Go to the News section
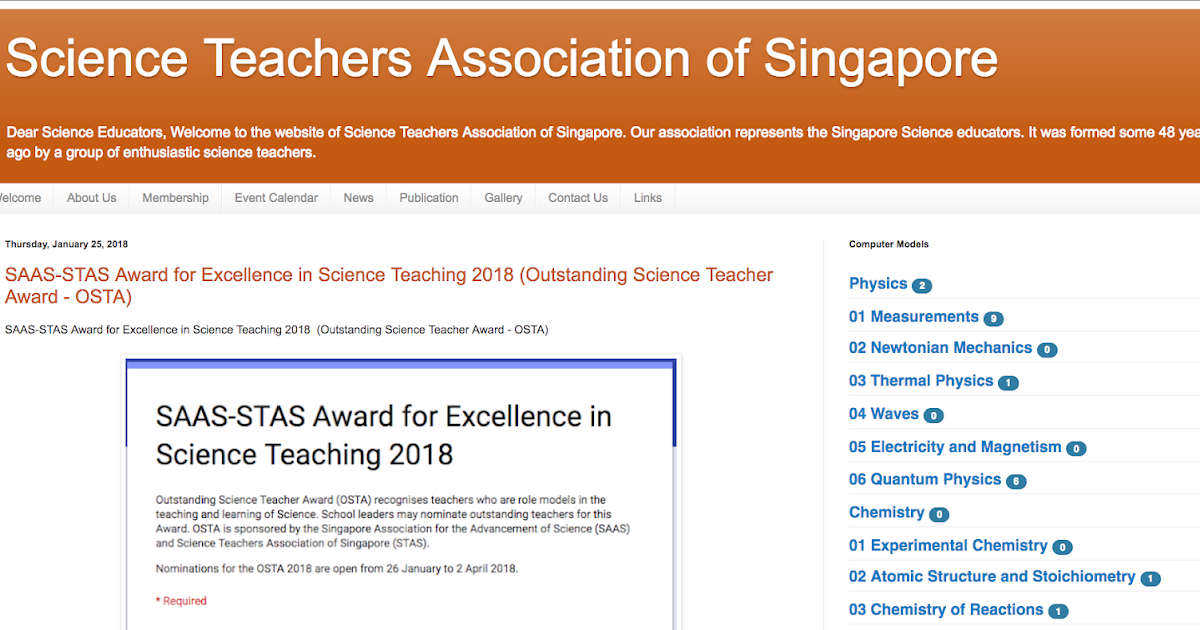 pos(358,197)
